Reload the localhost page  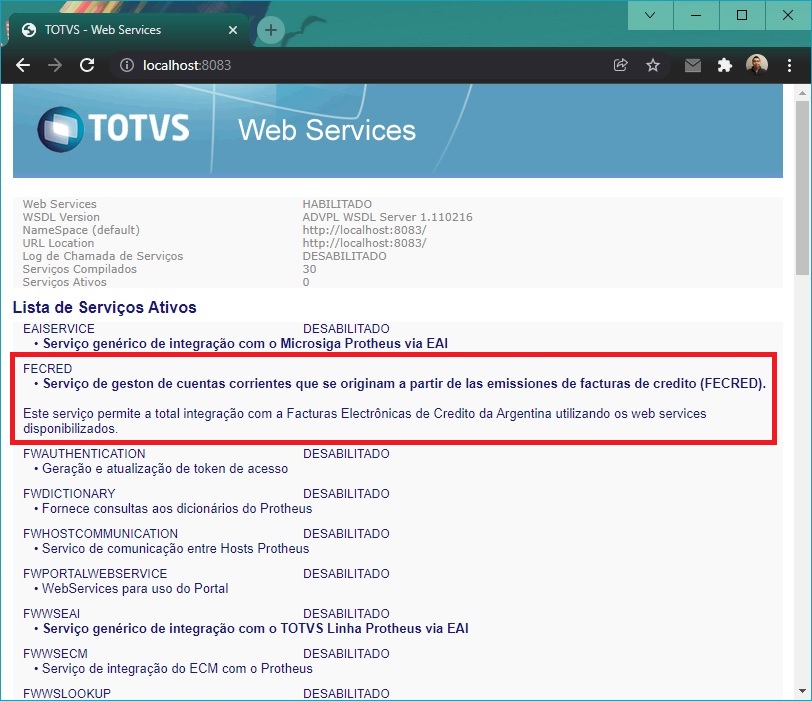pyautogui.click(x=87, y=65)
